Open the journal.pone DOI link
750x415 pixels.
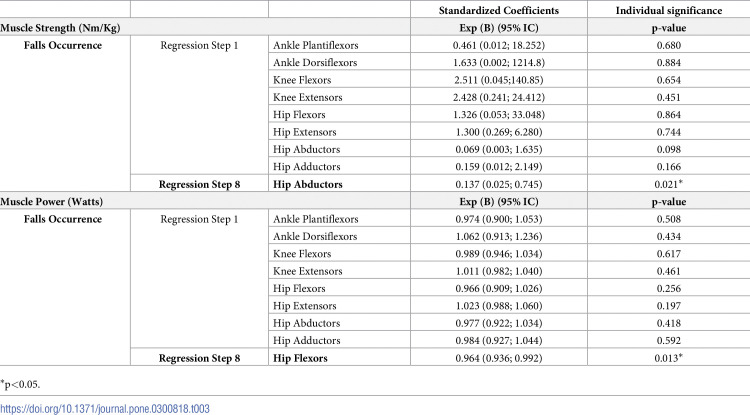coord(105,409)
